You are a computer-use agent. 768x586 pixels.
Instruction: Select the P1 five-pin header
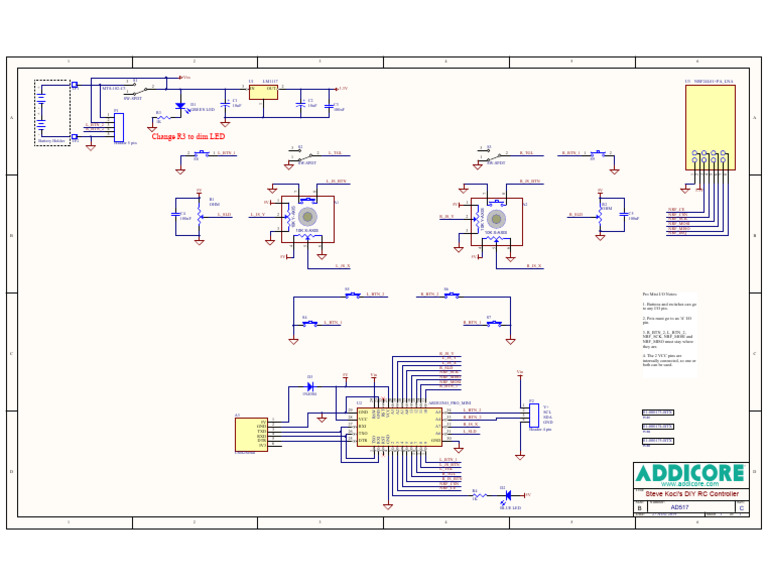(119, 127)
